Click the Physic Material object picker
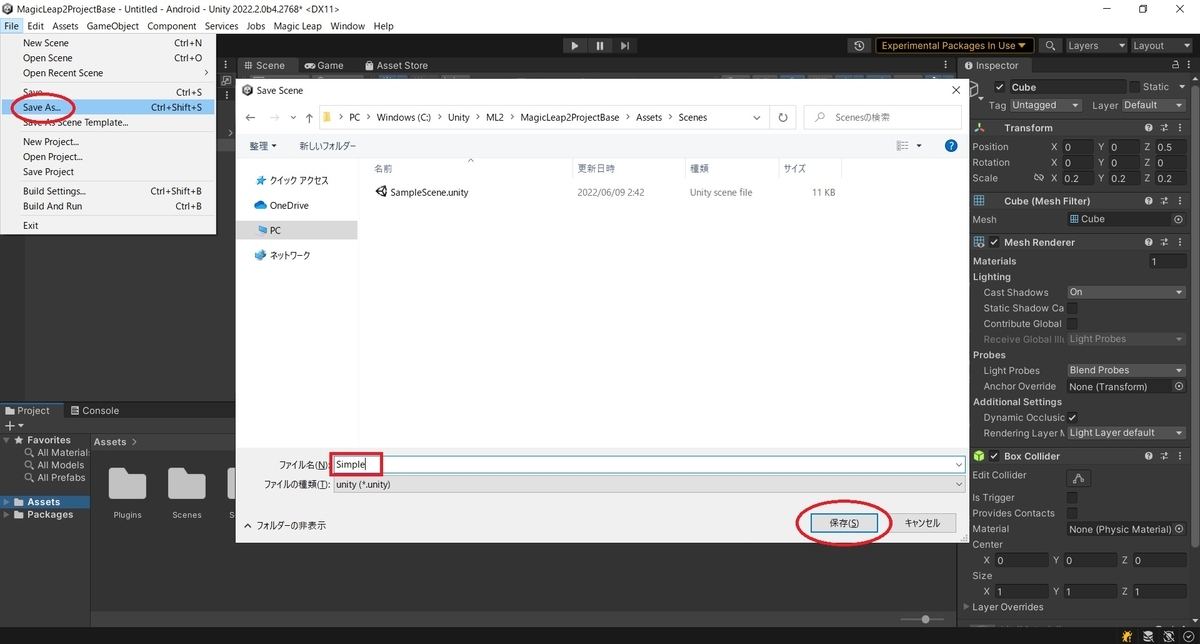Image resolution: width=1200 pixels, height=644 pixels. coord(1179,529)
